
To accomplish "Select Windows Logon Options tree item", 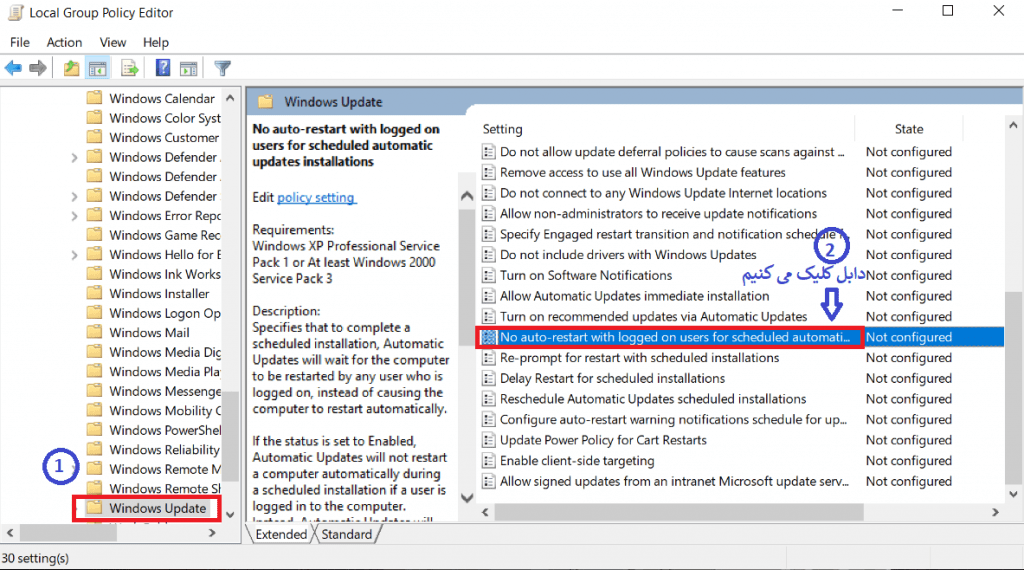I will pyautogui.click(x=165, y=313).
